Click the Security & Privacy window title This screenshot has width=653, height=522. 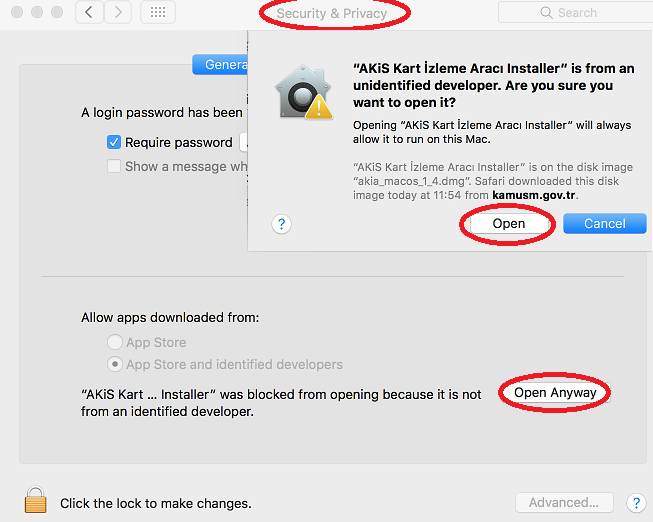pyautogui.click(x=332, y=13)
